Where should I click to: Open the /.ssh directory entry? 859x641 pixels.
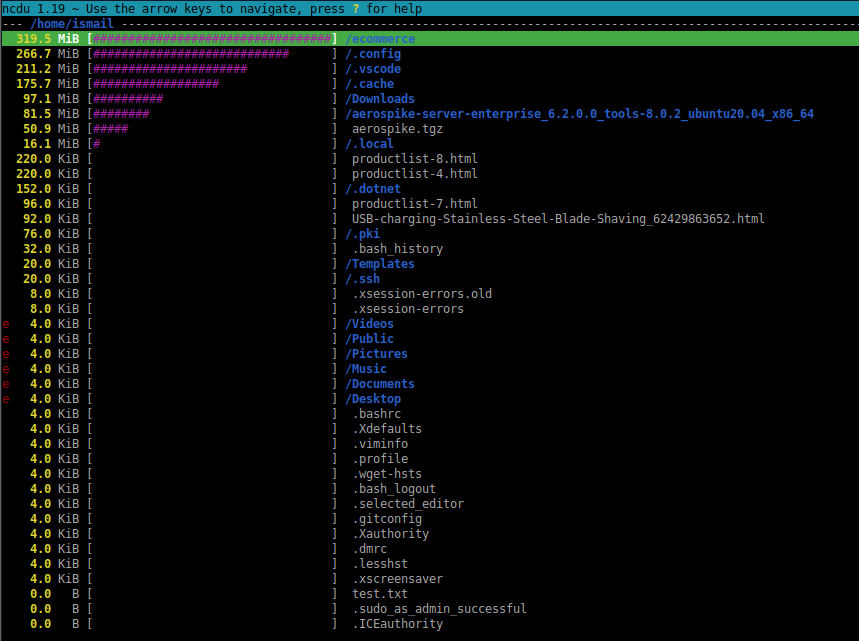[x=362, y=279]
